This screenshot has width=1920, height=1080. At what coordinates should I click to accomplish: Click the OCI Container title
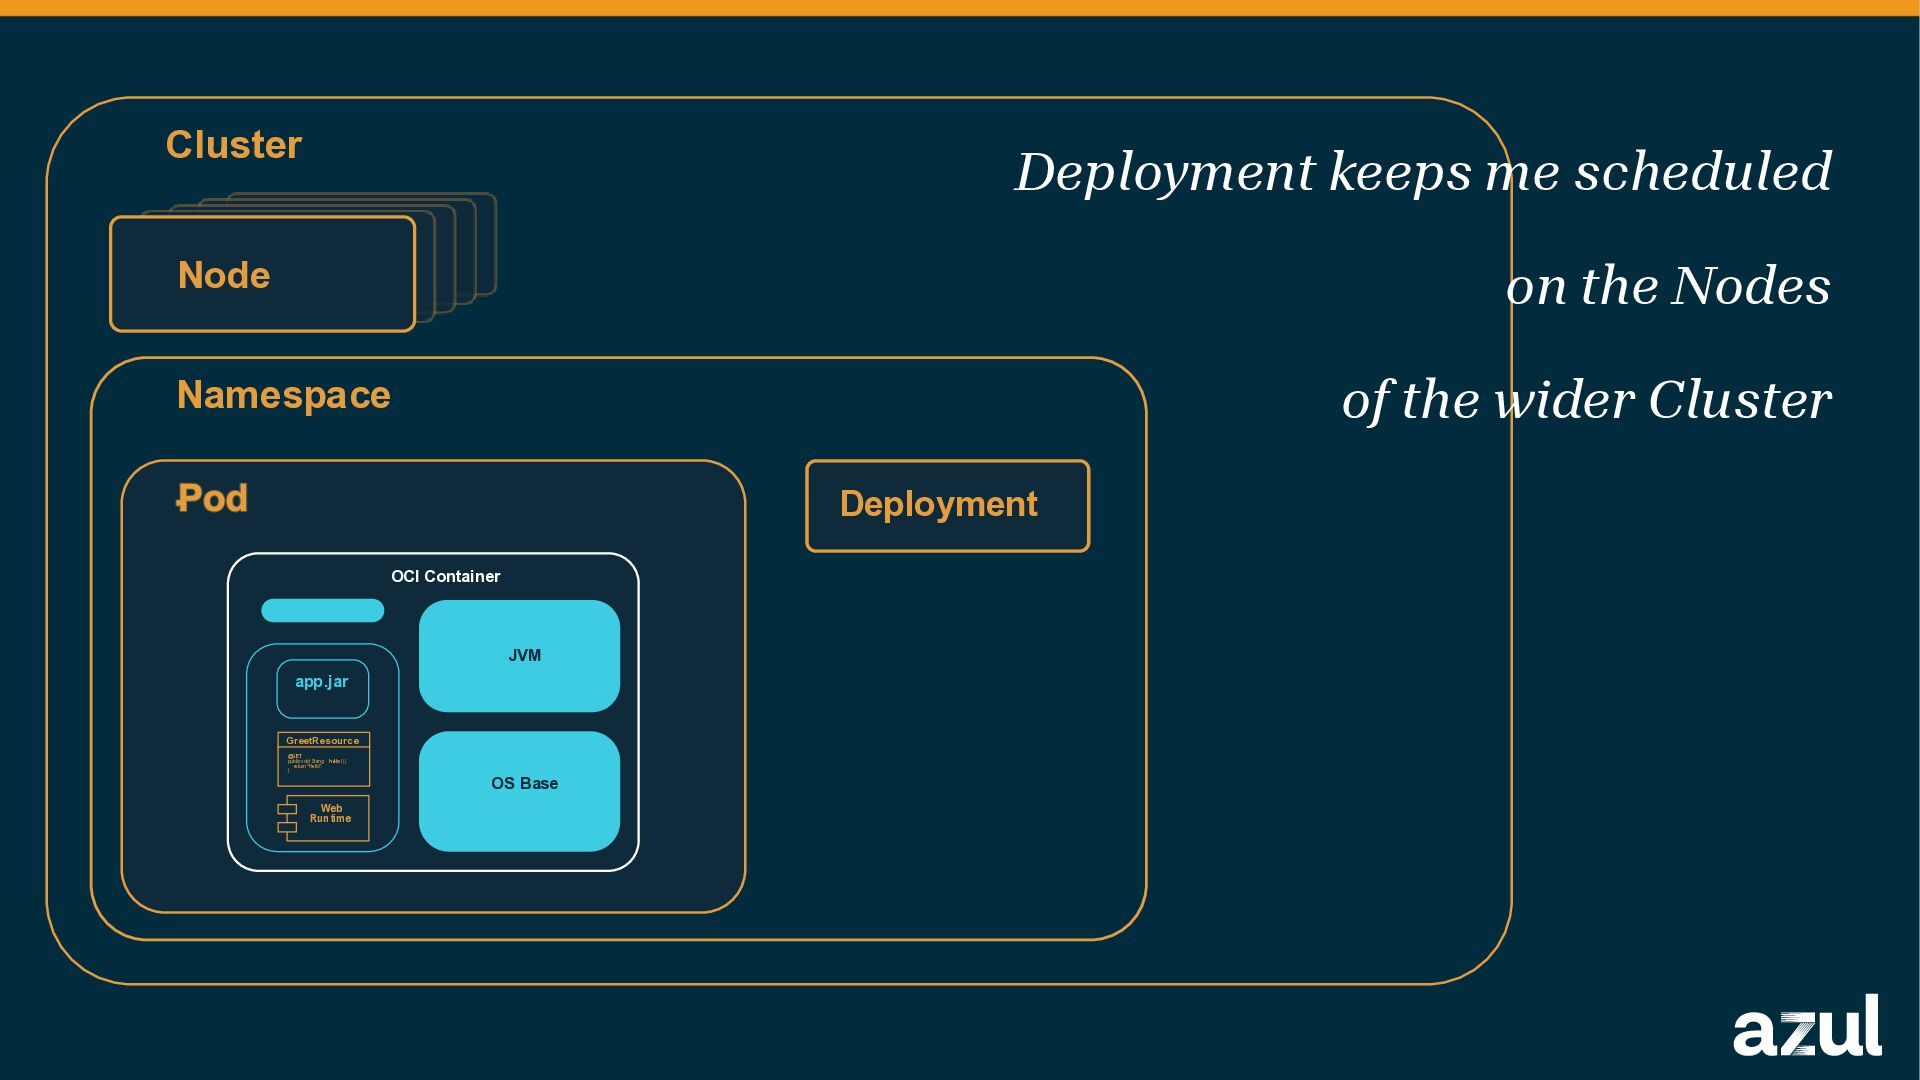pos(445,577)
